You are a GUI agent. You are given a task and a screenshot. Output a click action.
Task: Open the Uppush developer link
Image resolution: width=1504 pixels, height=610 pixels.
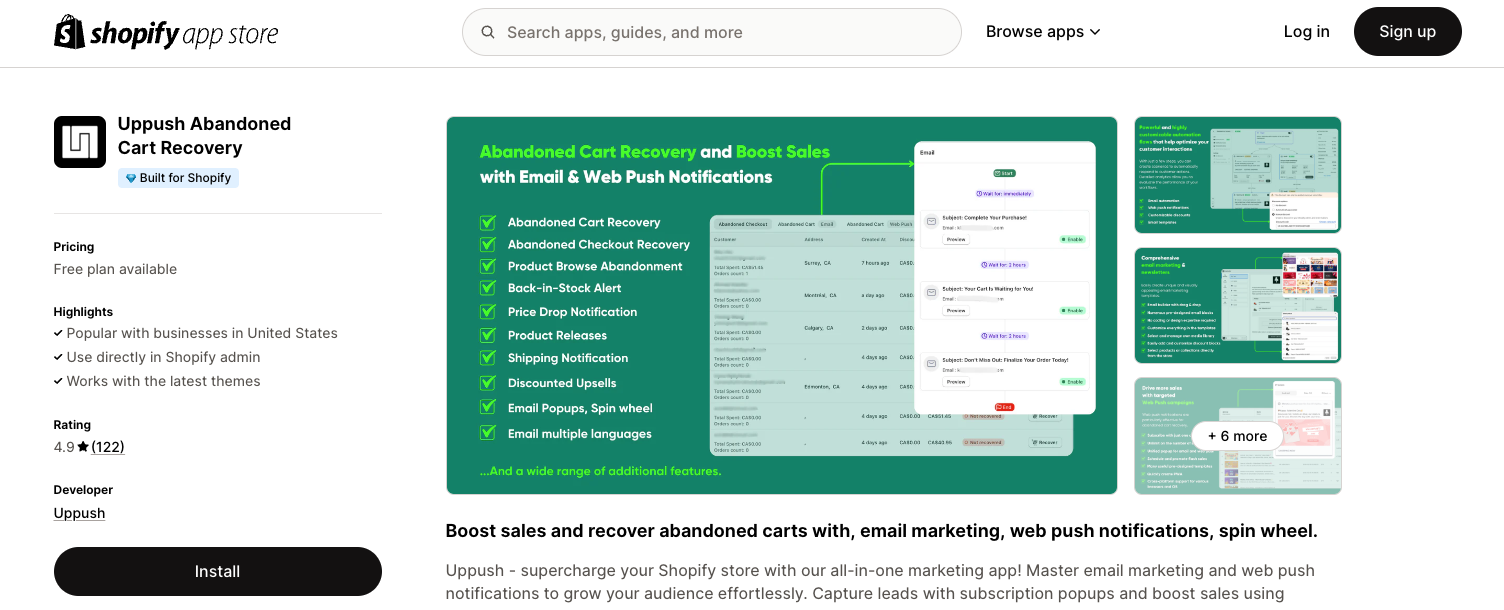click(79, 513)
